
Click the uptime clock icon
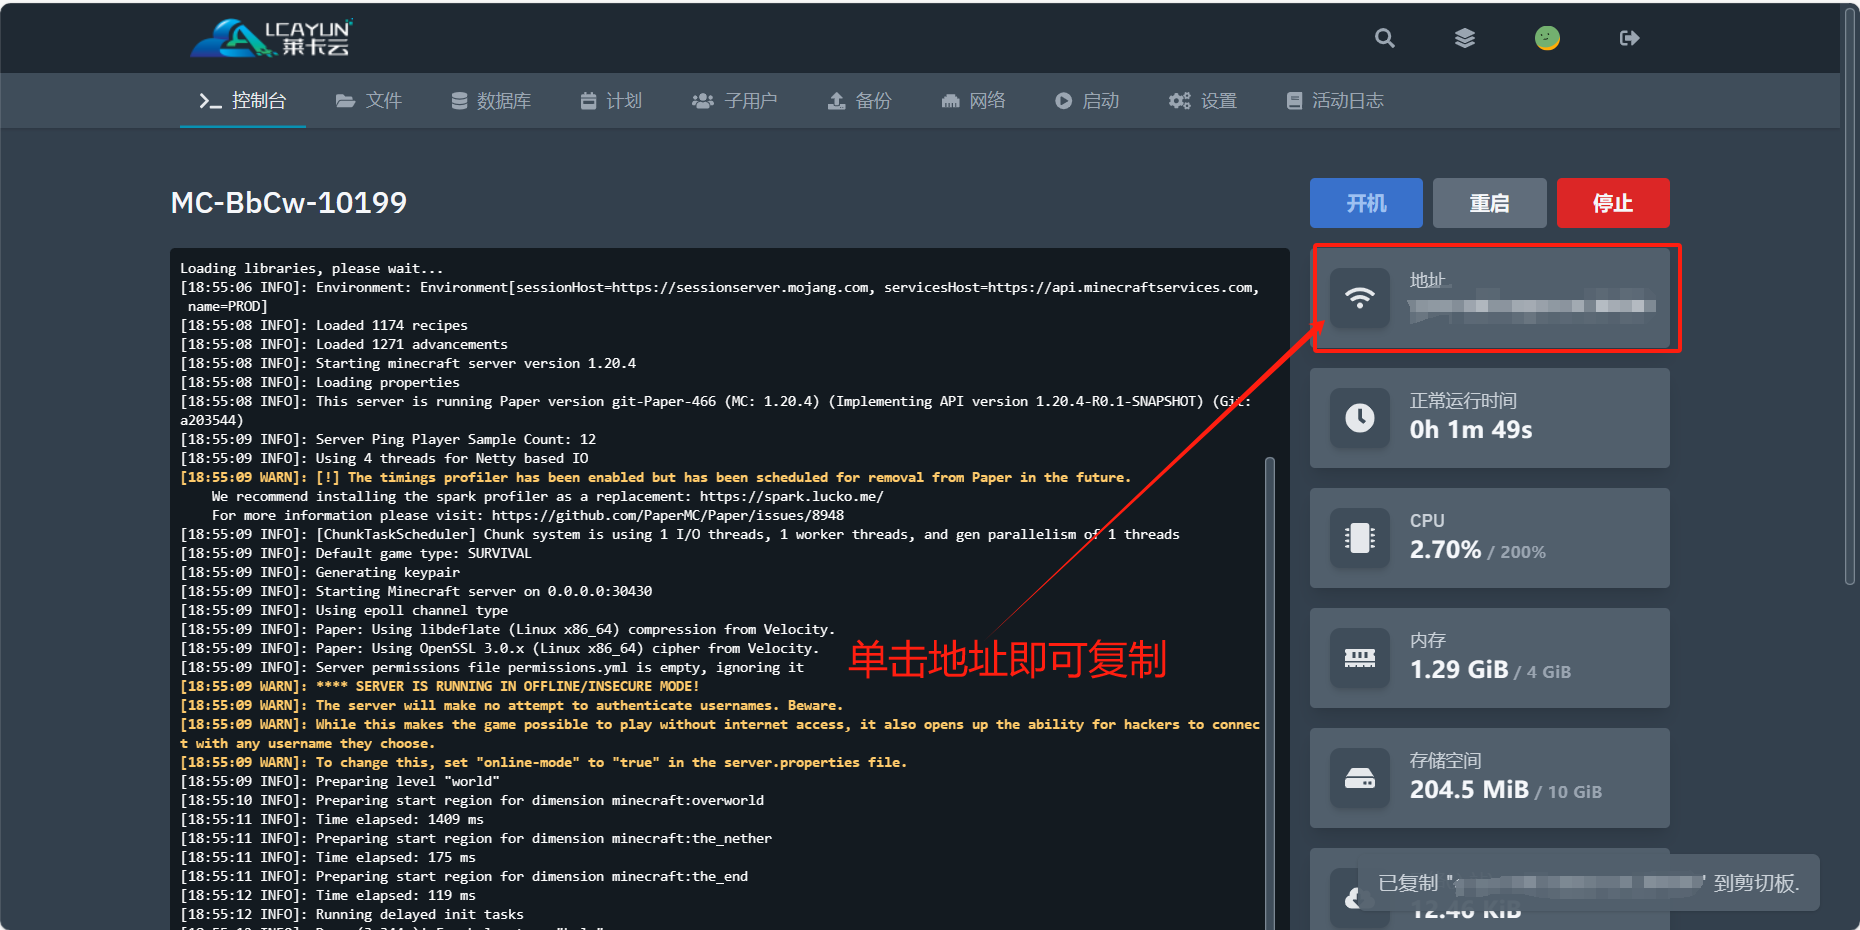click(1359, 418)
